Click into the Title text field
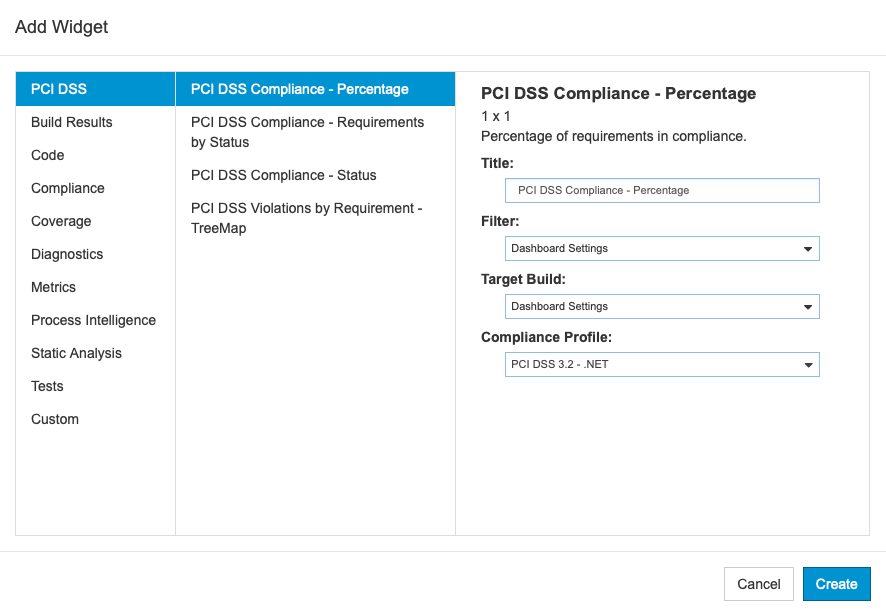 click(662, 190)
